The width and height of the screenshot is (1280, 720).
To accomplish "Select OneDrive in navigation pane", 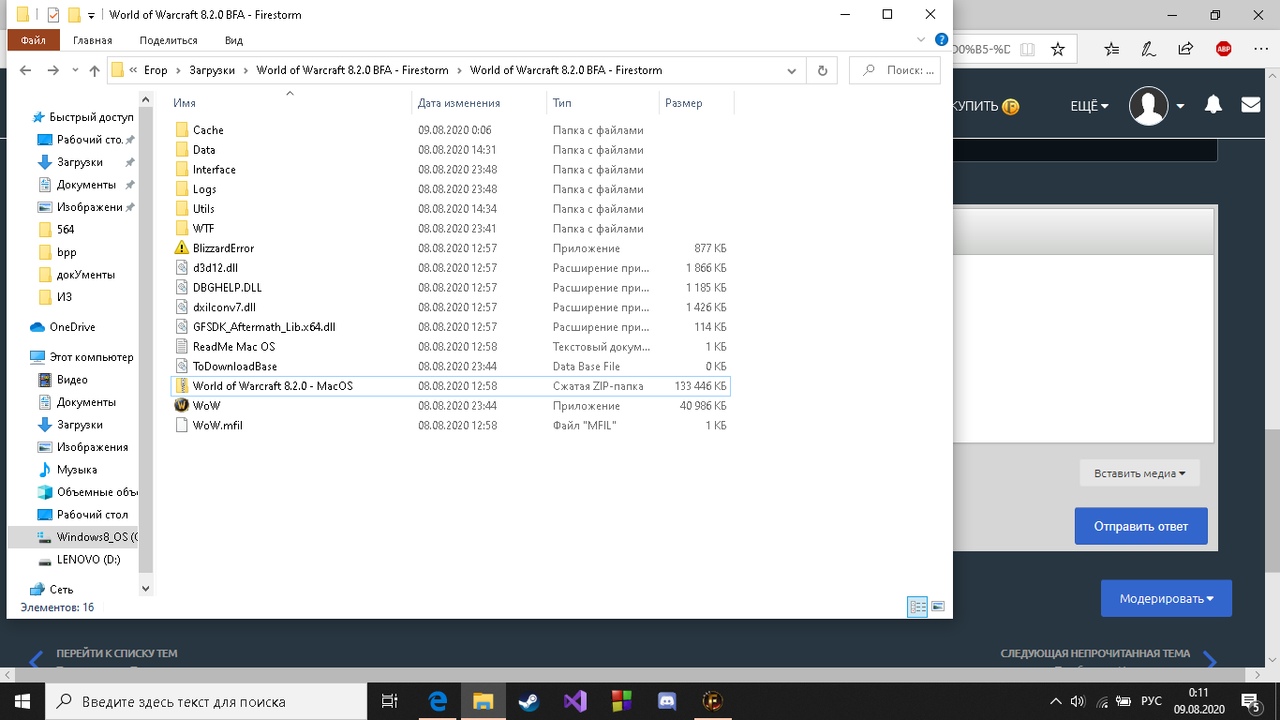I will coord(71,327).
